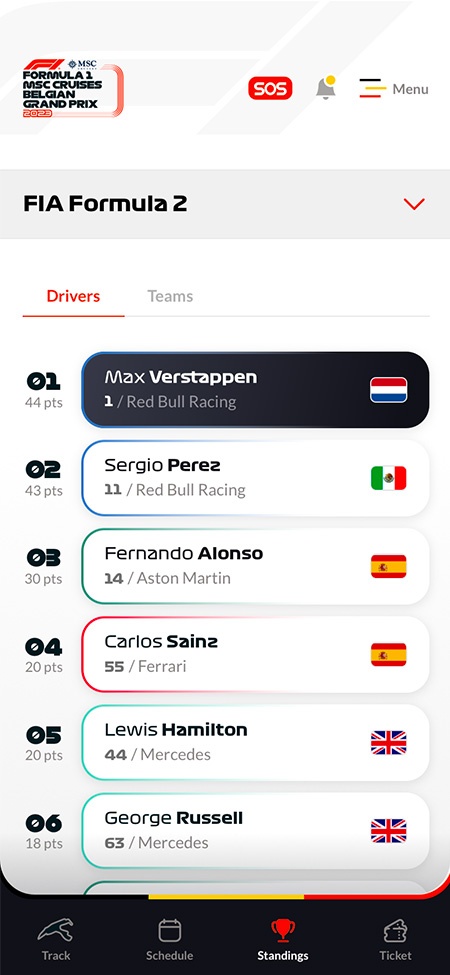
Task: Click the Mexico flag beside Sergio Perez
Action: tap(388, 478)
